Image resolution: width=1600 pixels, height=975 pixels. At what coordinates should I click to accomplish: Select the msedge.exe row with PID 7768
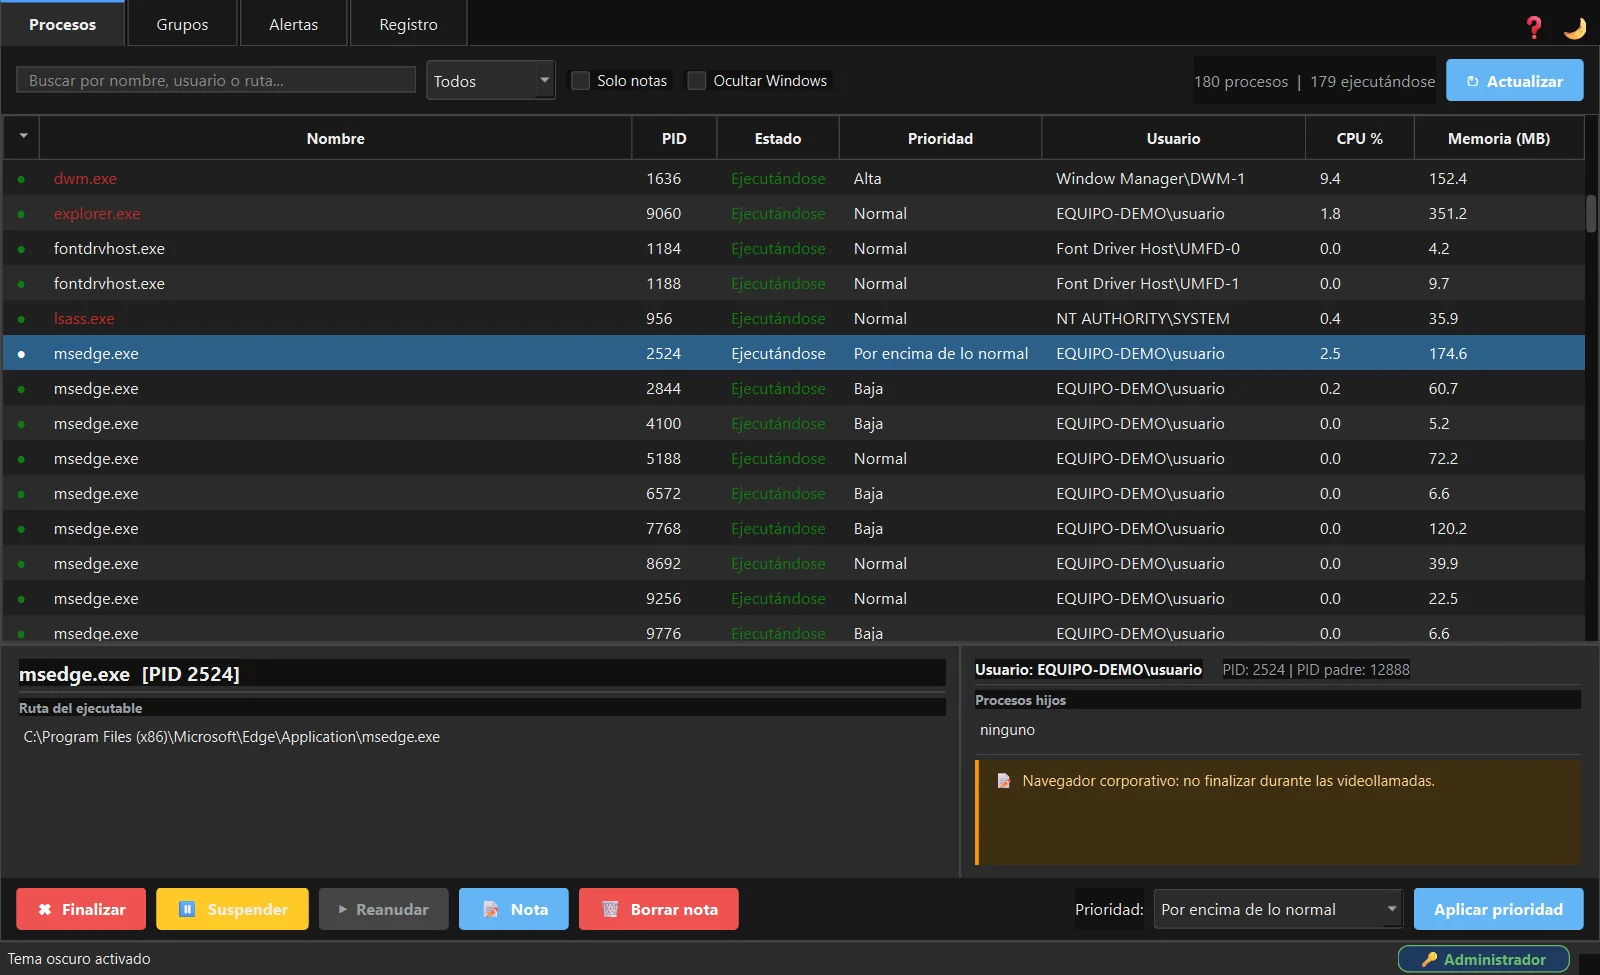click(794, 528)
